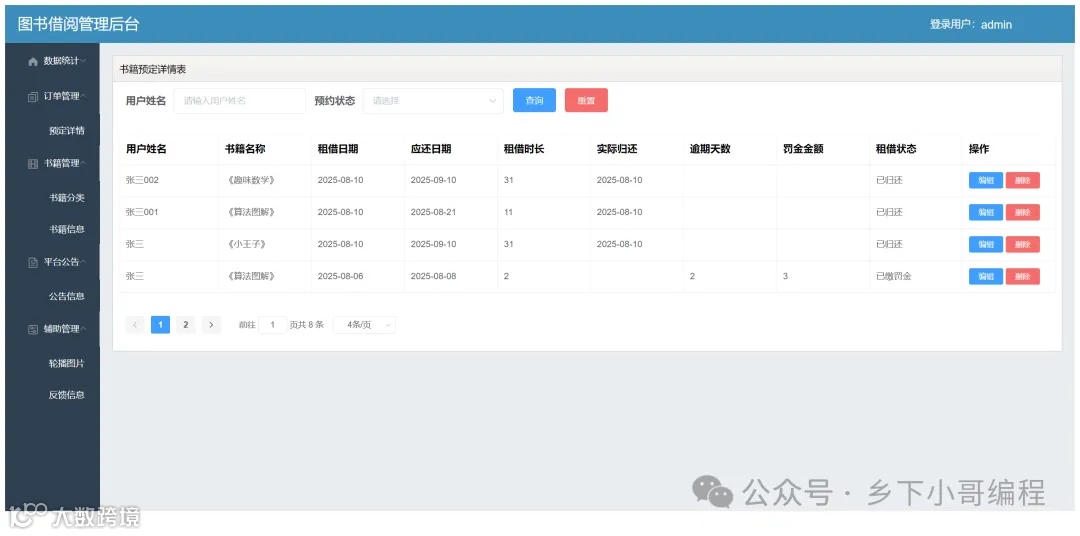Viewport: 1080px width, 536px height.
Task: Select page 1 in pagination
Action: [160, 324]
